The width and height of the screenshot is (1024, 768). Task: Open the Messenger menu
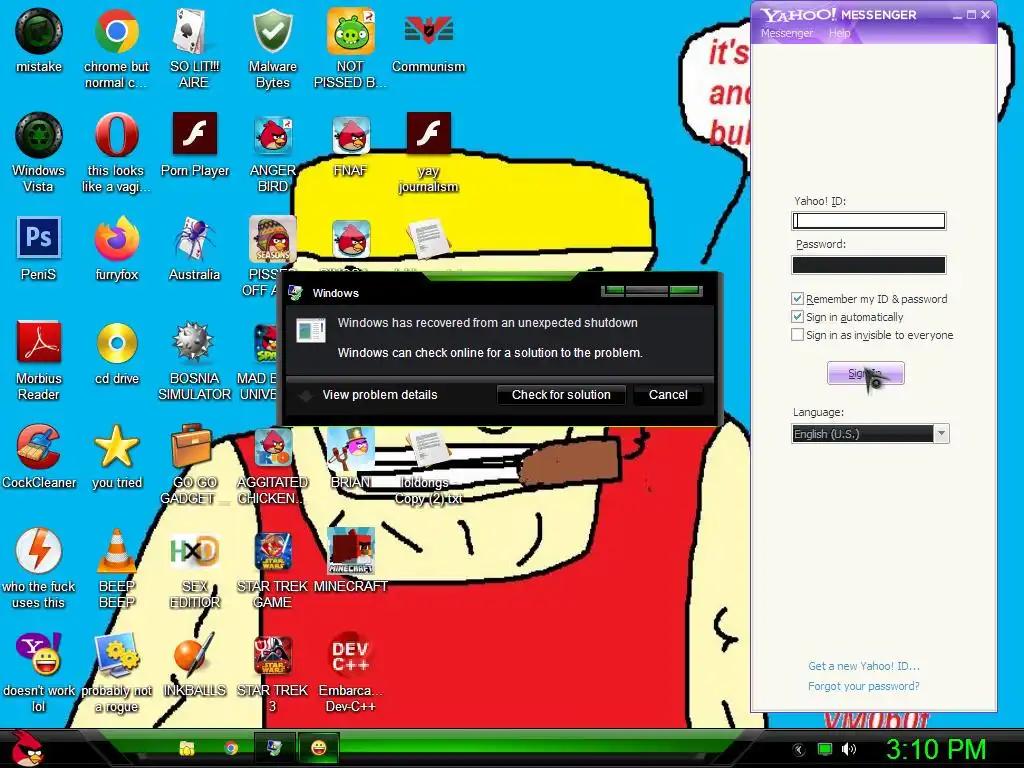(786, 33)
